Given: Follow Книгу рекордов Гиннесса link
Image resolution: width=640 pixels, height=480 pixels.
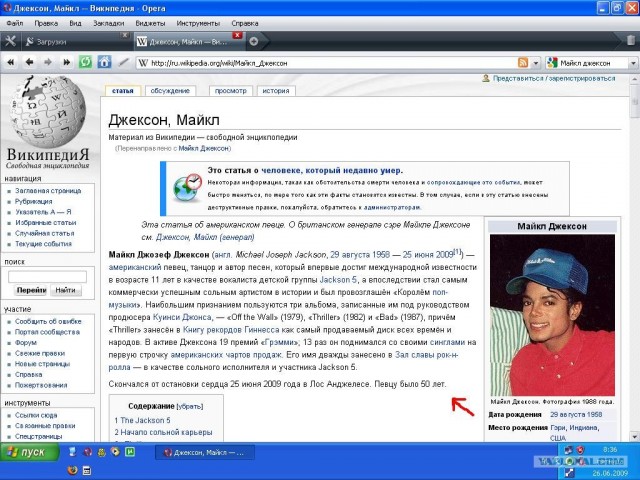Looking at the screenshot, I should tap(231, 330).
